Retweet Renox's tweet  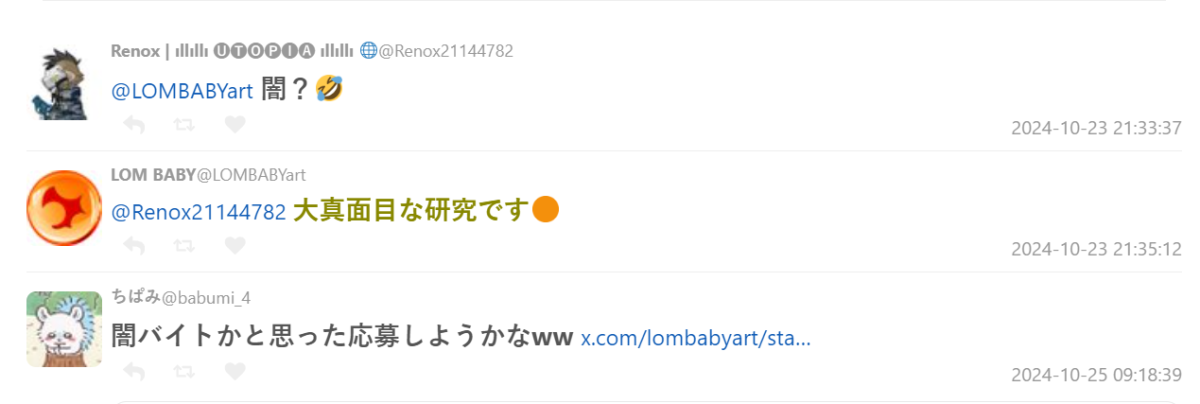point(184,124)
